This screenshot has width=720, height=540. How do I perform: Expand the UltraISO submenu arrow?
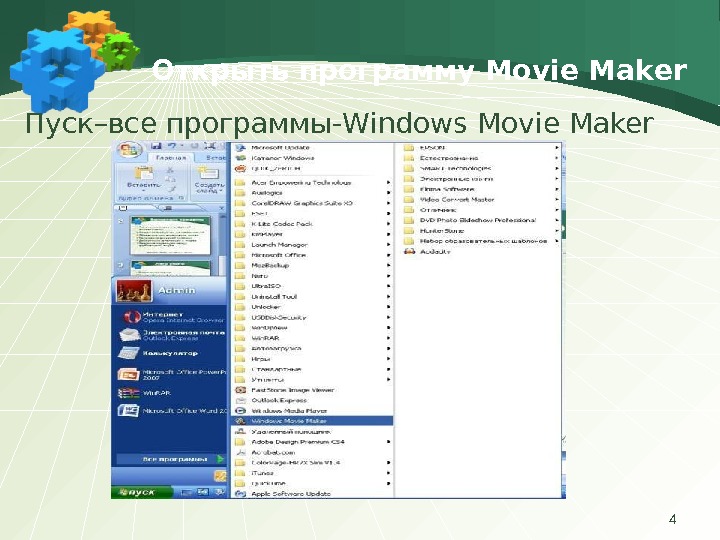(388, 286)
